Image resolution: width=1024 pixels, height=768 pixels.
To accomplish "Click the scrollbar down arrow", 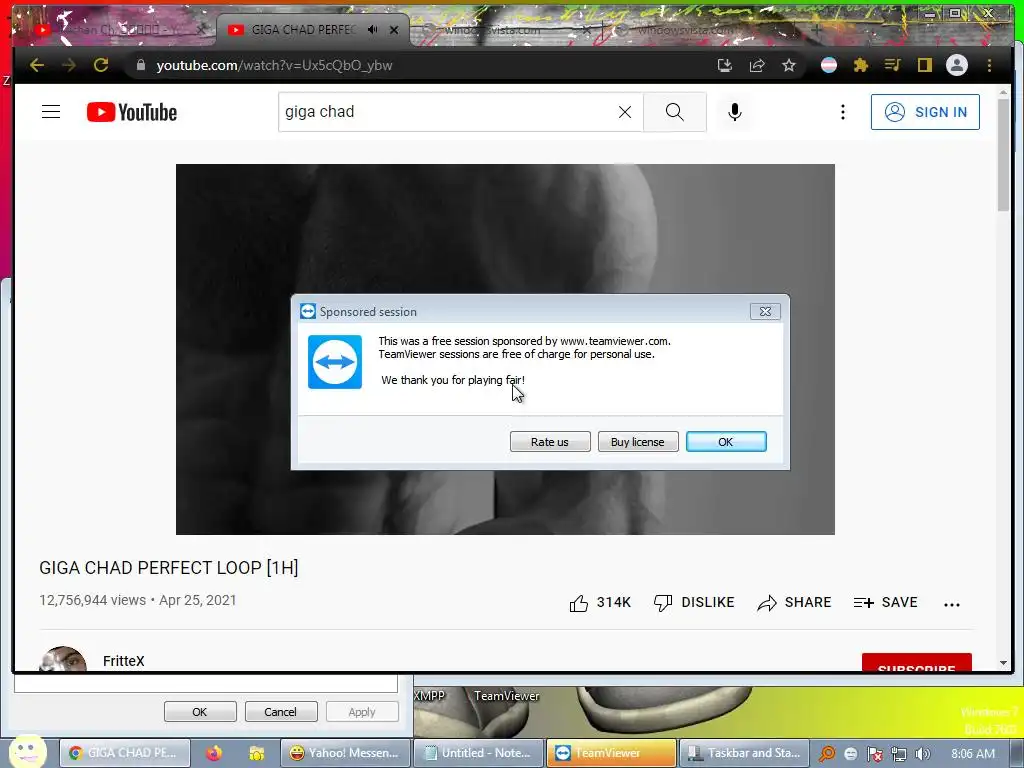I will pyautogui.click(x=1003, y=663).
